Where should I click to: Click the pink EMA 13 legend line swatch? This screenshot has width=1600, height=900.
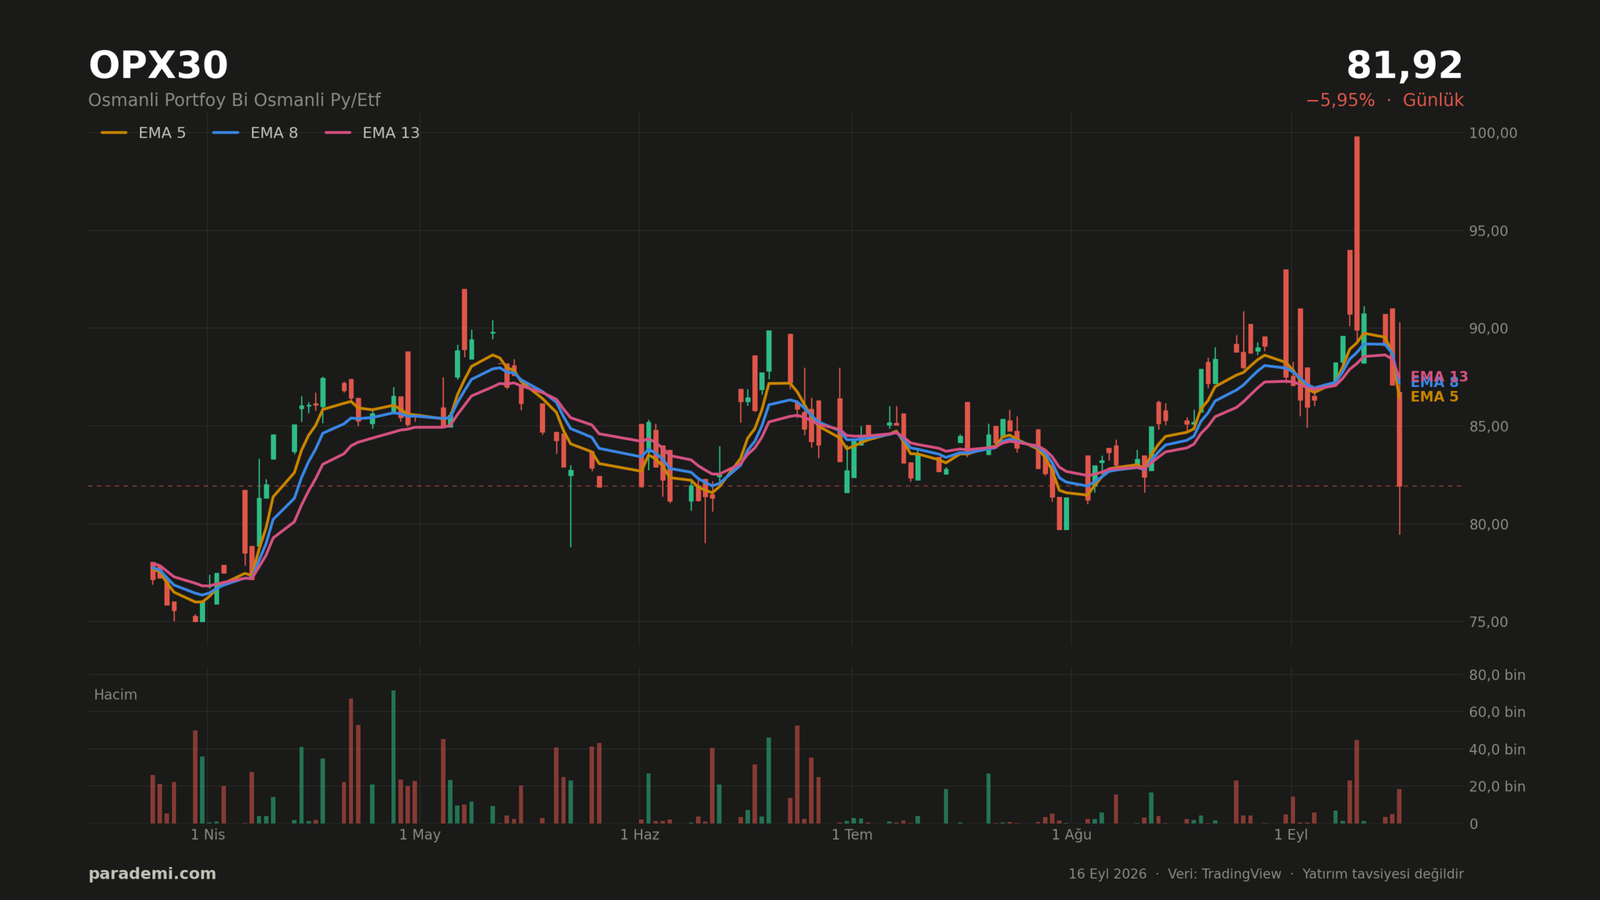(x=338, y=133)
